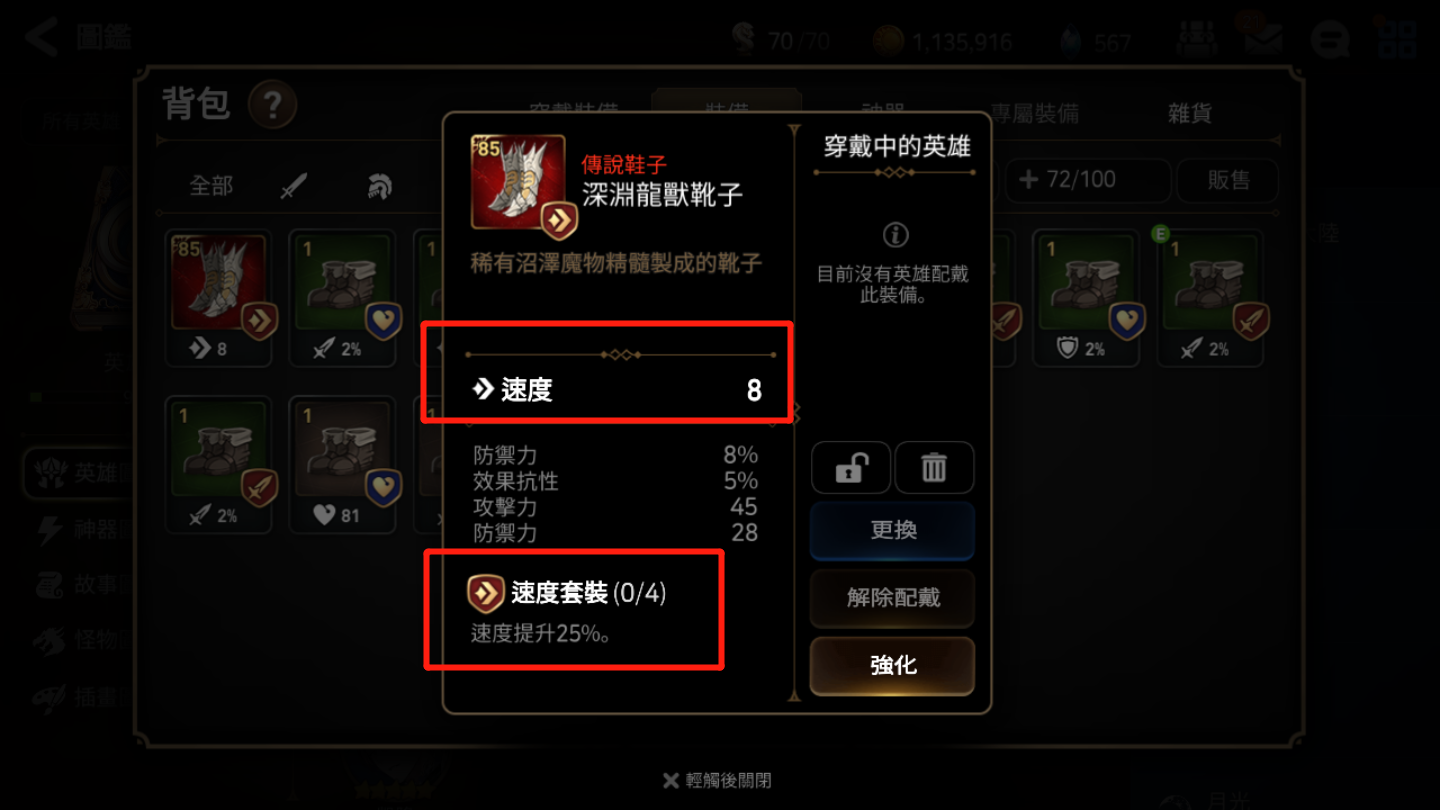Open the 雜貨 tab
This screenshot has width=1440, height=810.
pyautogui.click(x=1190, y=113)
